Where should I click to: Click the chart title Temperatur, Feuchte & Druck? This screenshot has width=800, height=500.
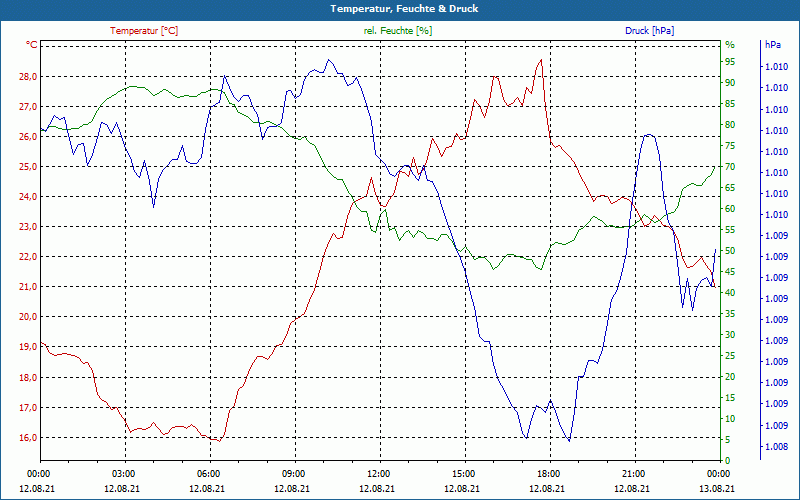(x=404, y=9)
